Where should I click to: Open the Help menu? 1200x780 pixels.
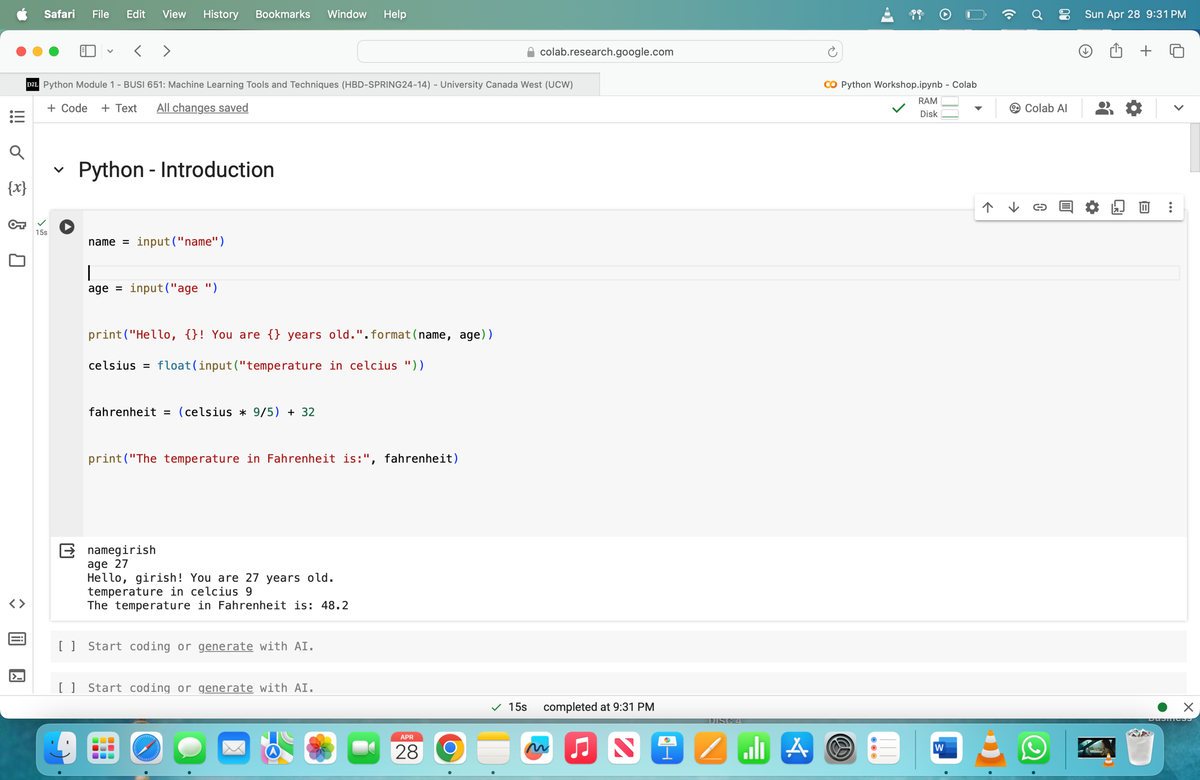click(395, 14)
